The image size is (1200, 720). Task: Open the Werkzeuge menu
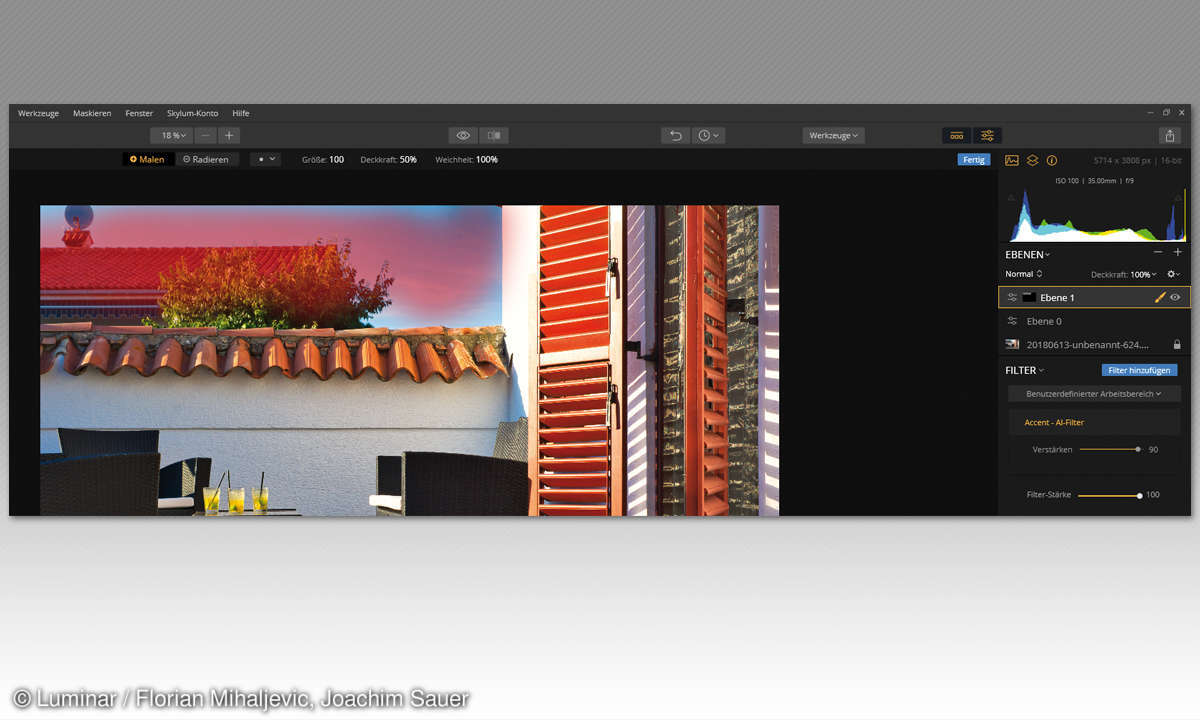(x=38, y=113)
